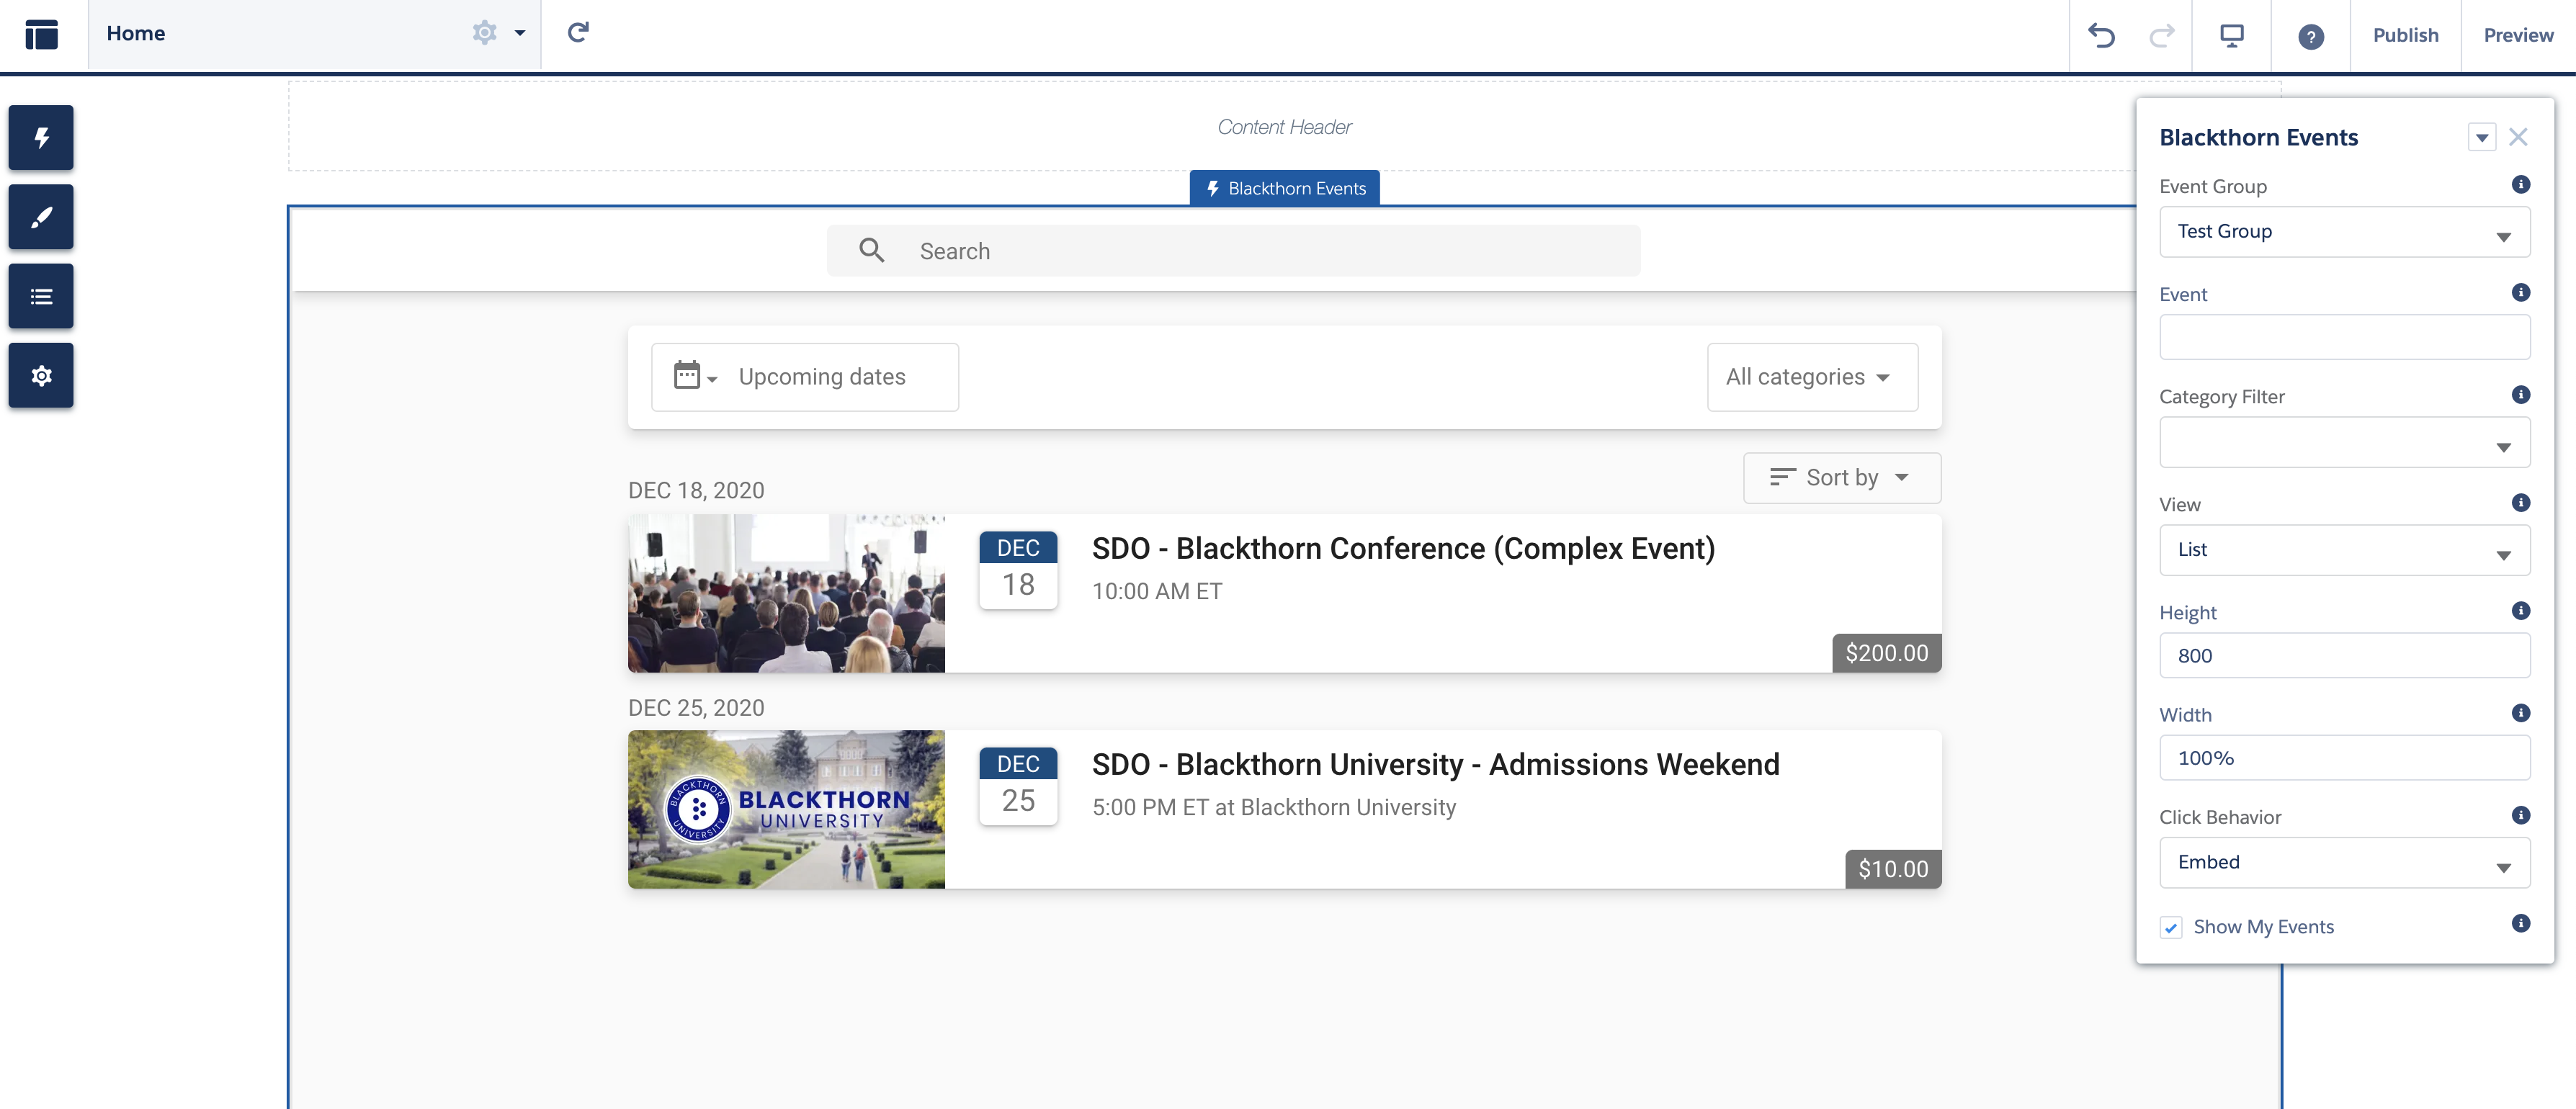Click the magnifier search icon
The height and width of the screenshot is (1109, 2576).
point(871,250)
